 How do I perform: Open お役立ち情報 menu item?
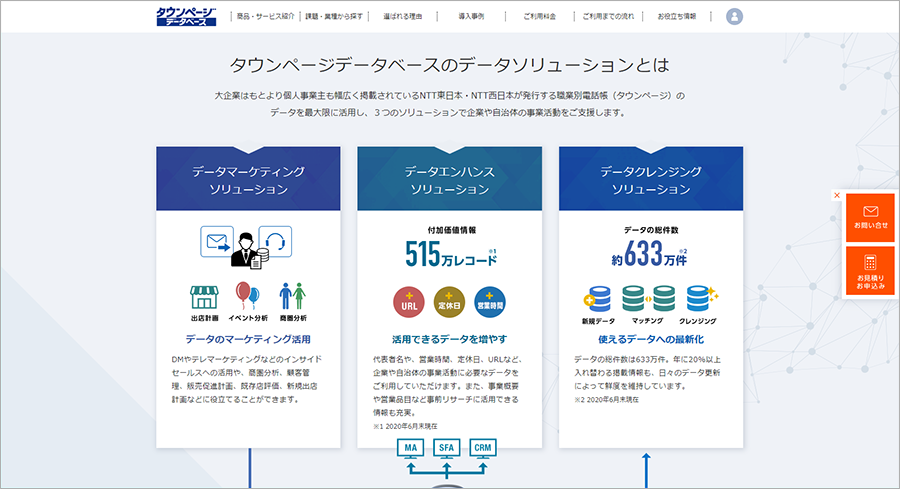click(x=677, y=16)
